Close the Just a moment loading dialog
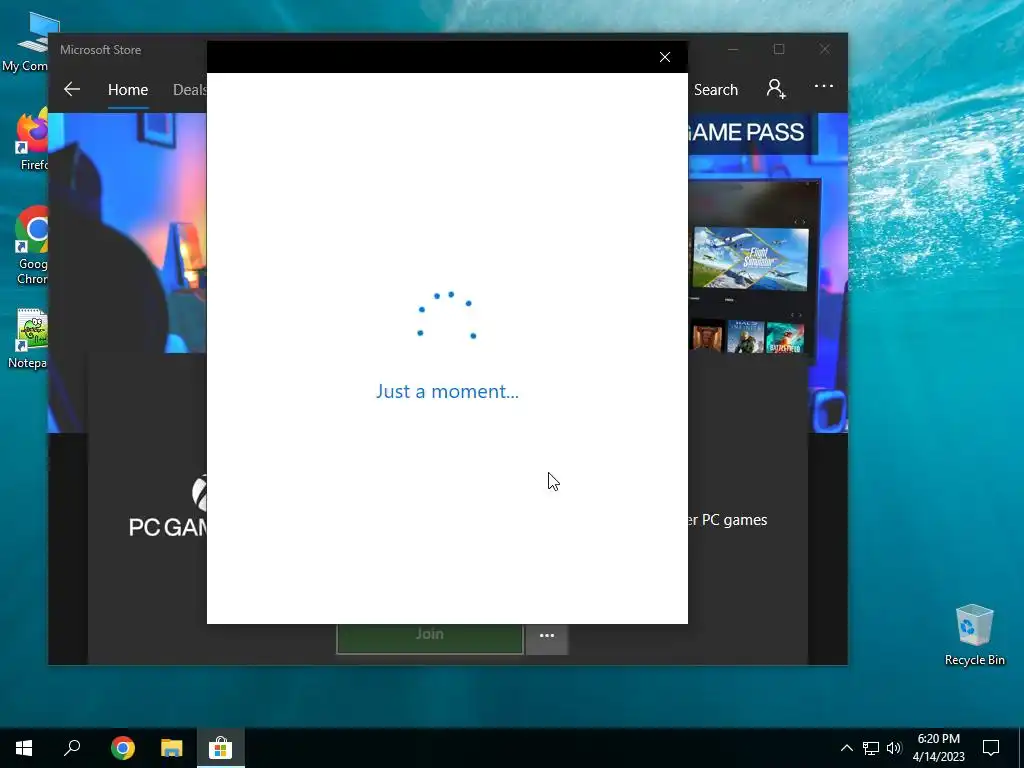1024x768 pixels. pos(665,57)
